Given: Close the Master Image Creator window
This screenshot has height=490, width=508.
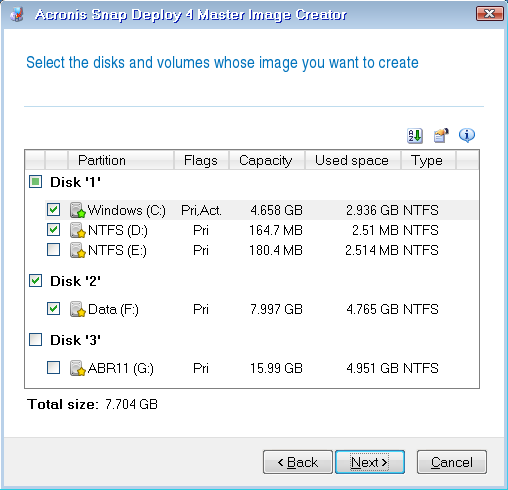Looking at the screenshot, I should (x=489, y=14).
